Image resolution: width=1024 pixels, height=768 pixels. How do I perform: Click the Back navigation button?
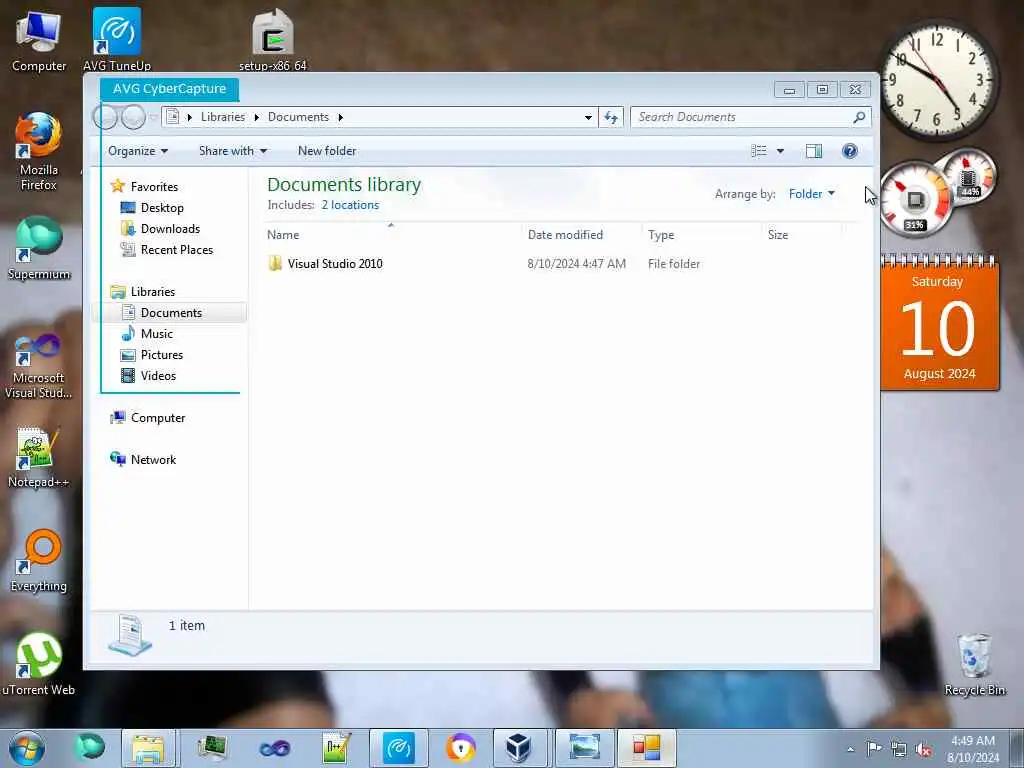tap(106, 118)
